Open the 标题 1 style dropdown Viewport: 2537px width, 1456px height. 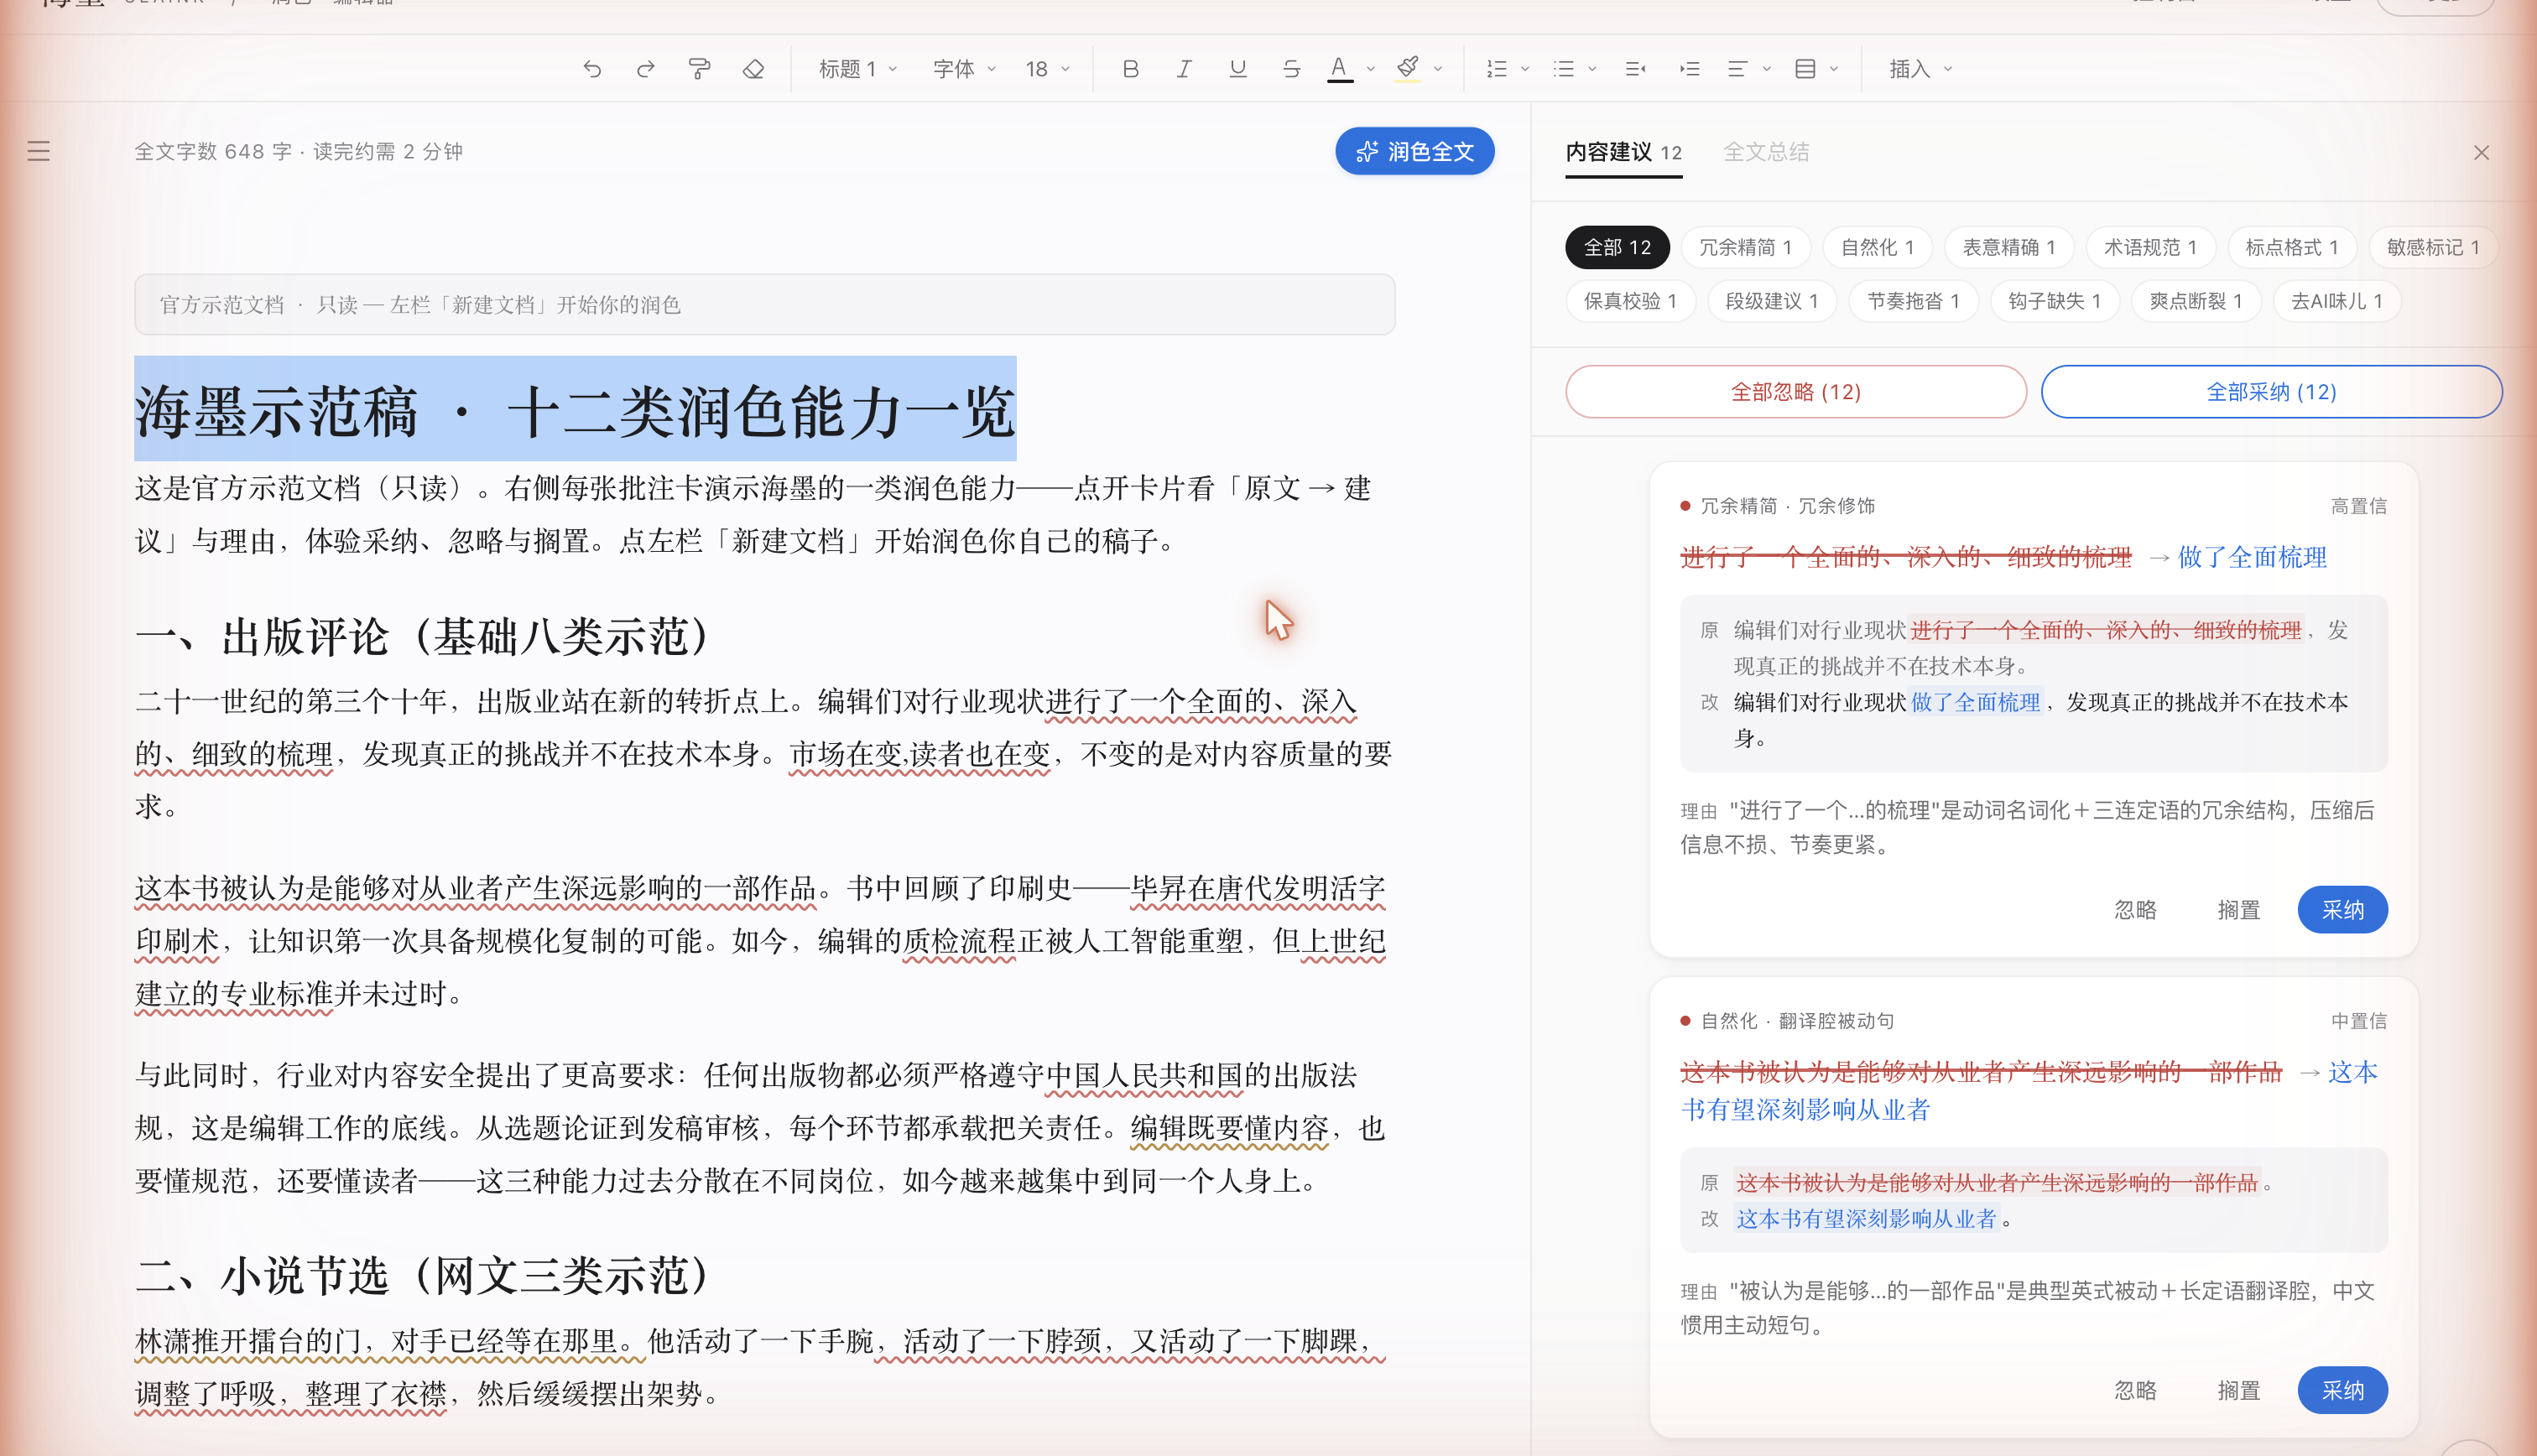point(858,69)
